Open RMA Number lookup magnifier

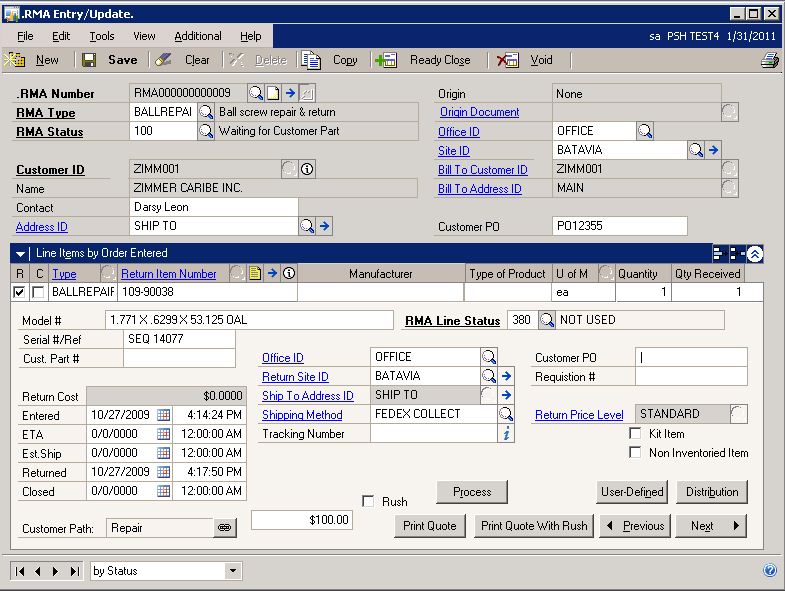[256, 93]
